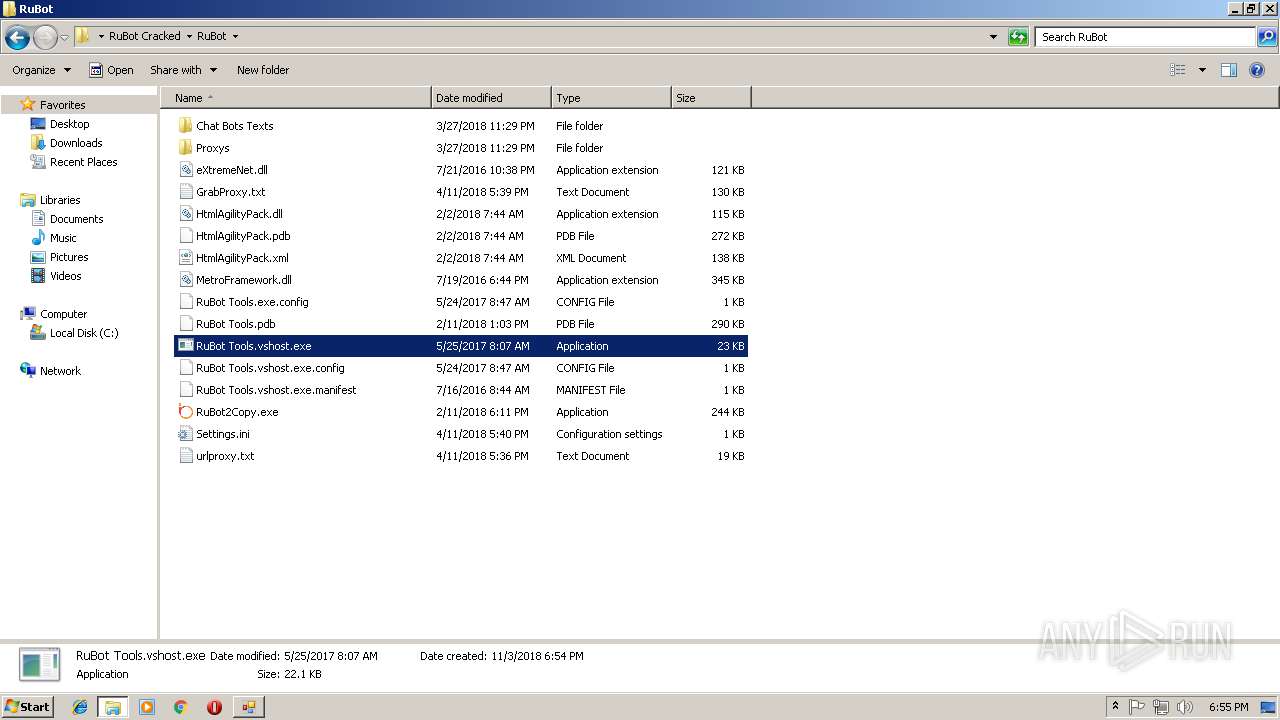The image size is (1280, 720).
Task: Click RuBot Cracked in the address breadcrumb
Action: click(x=145, y=36)
